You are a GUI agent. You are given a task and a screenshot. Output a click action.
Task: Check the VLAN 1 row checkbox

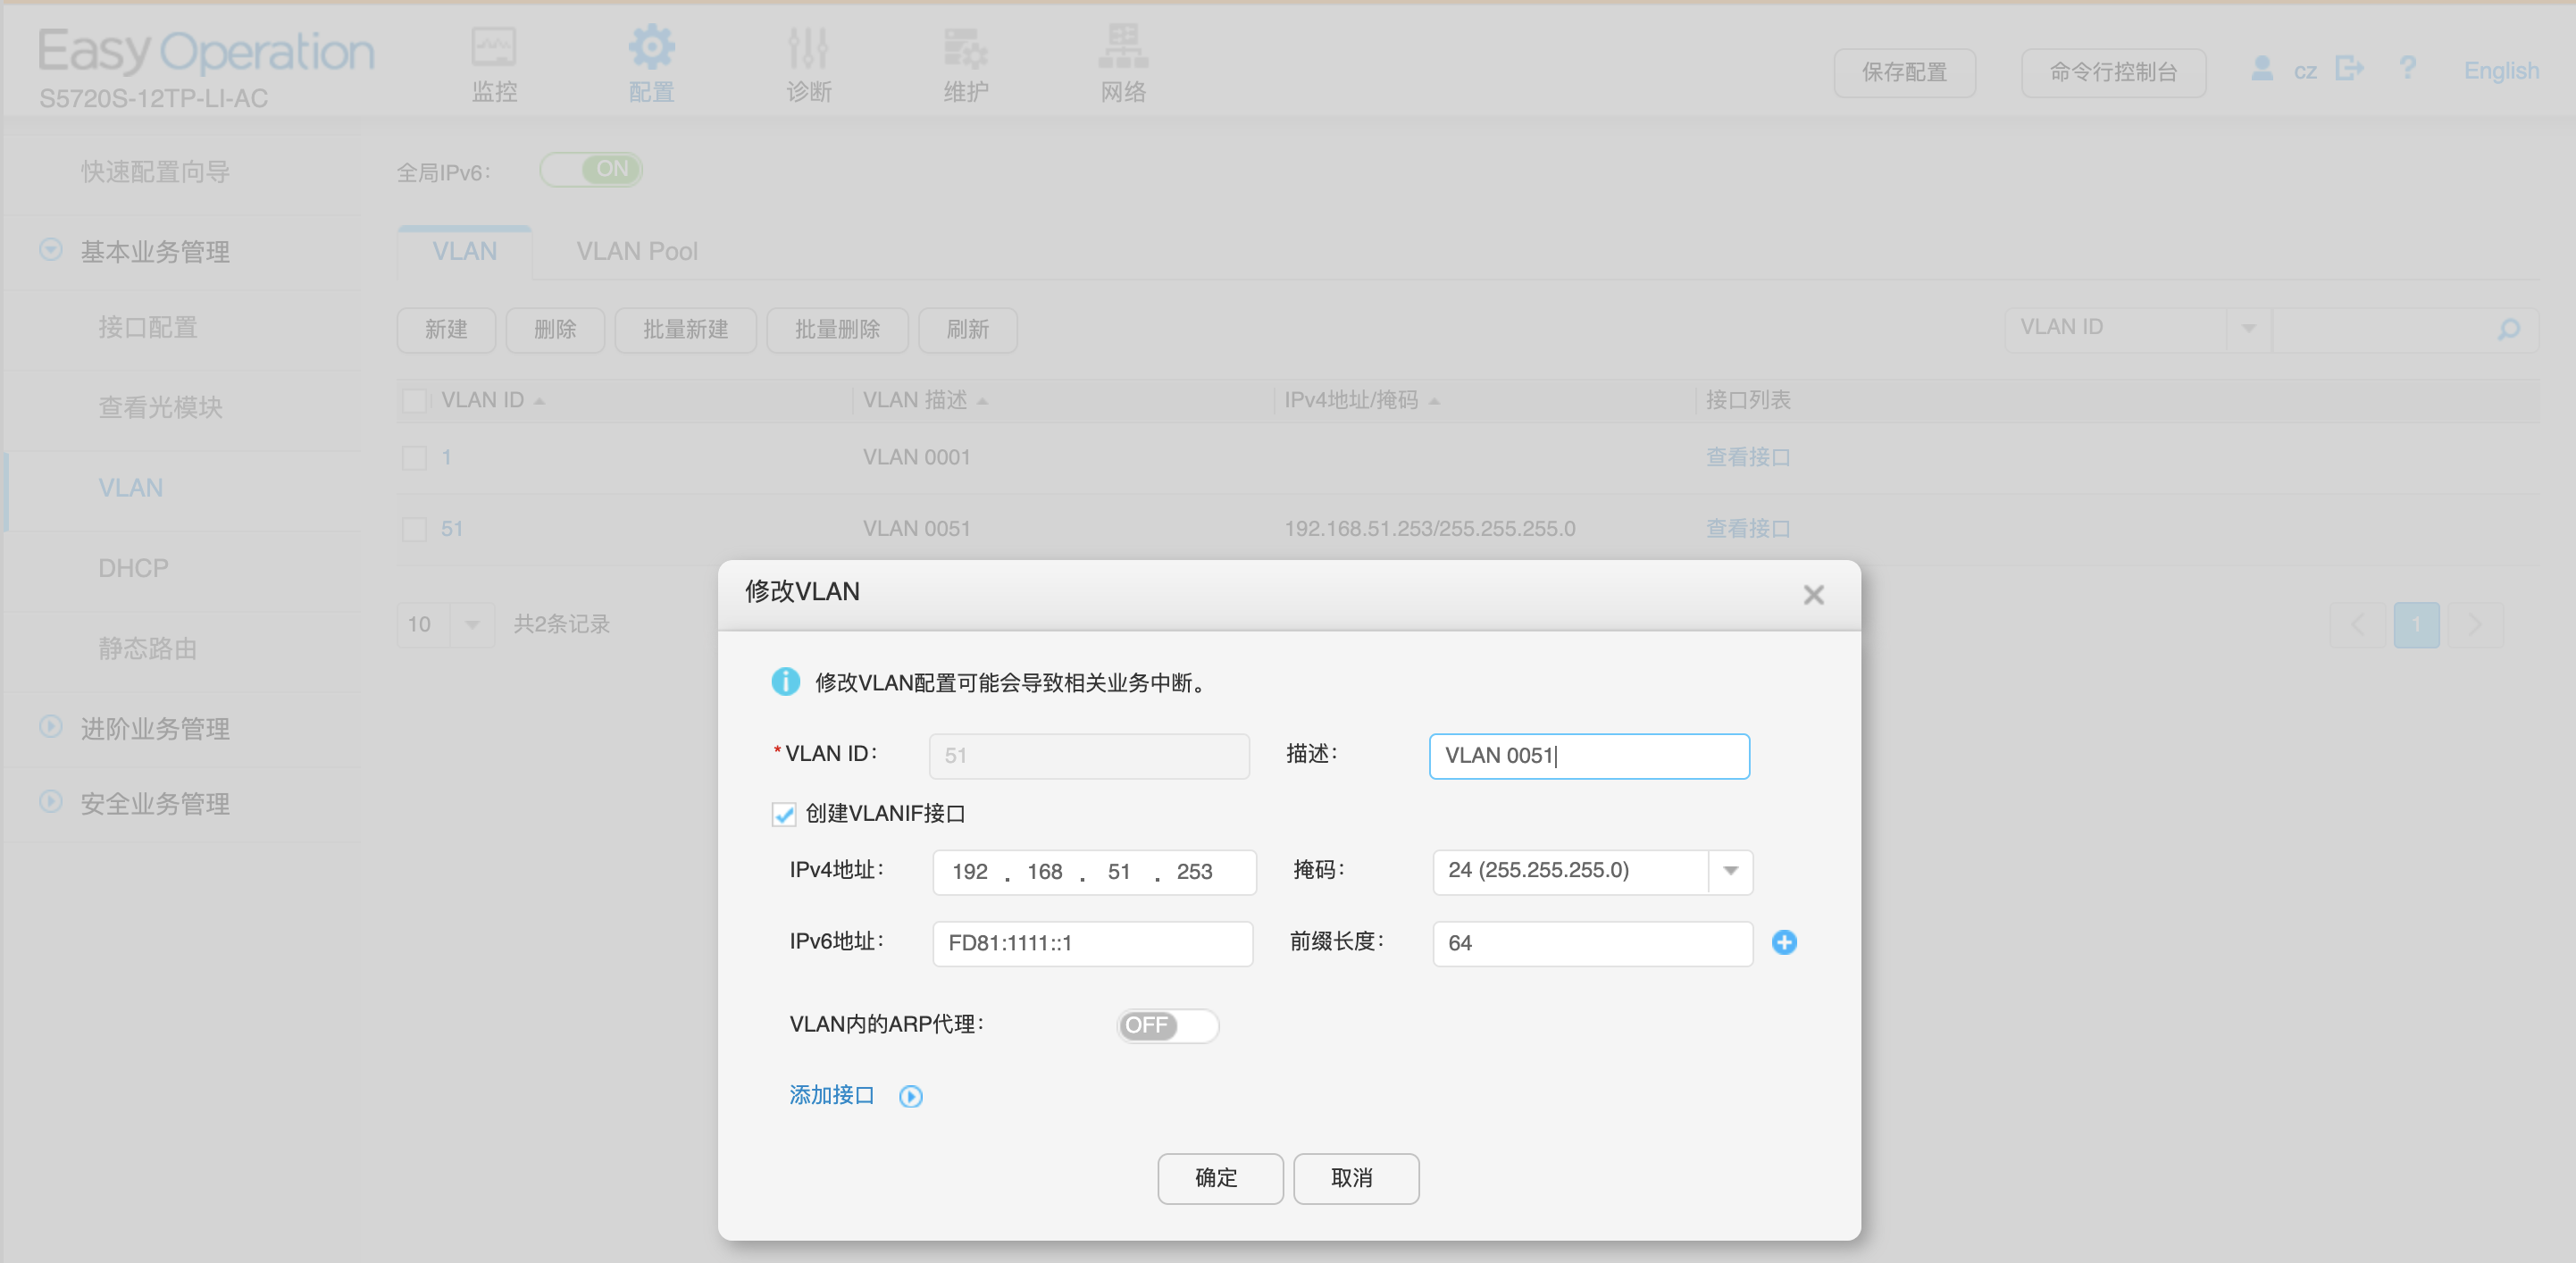[x=414, y=458]
